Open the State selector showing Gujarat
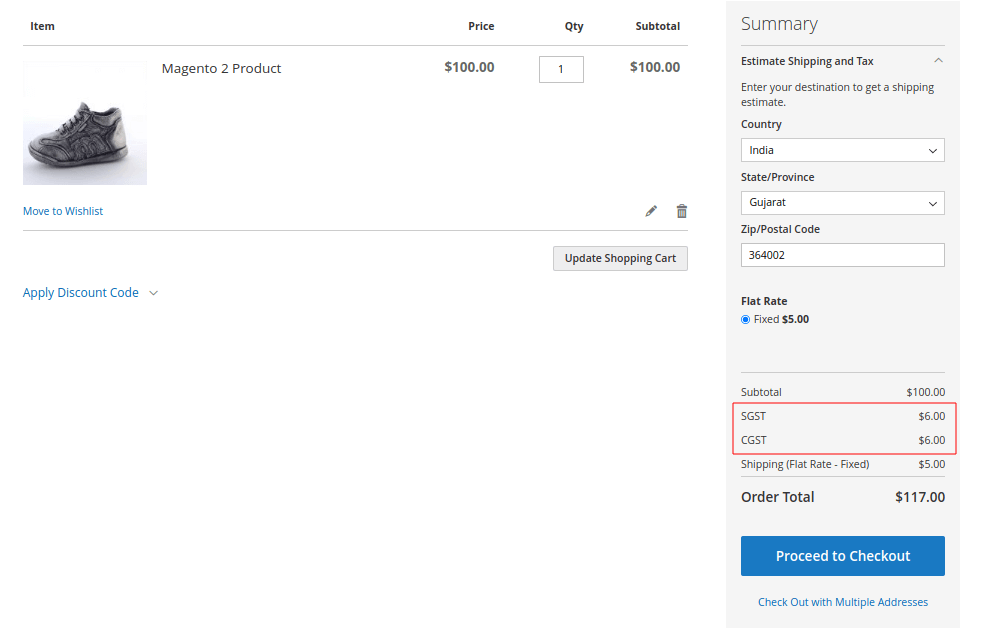The image size is (983, 634). coord(842,202)
